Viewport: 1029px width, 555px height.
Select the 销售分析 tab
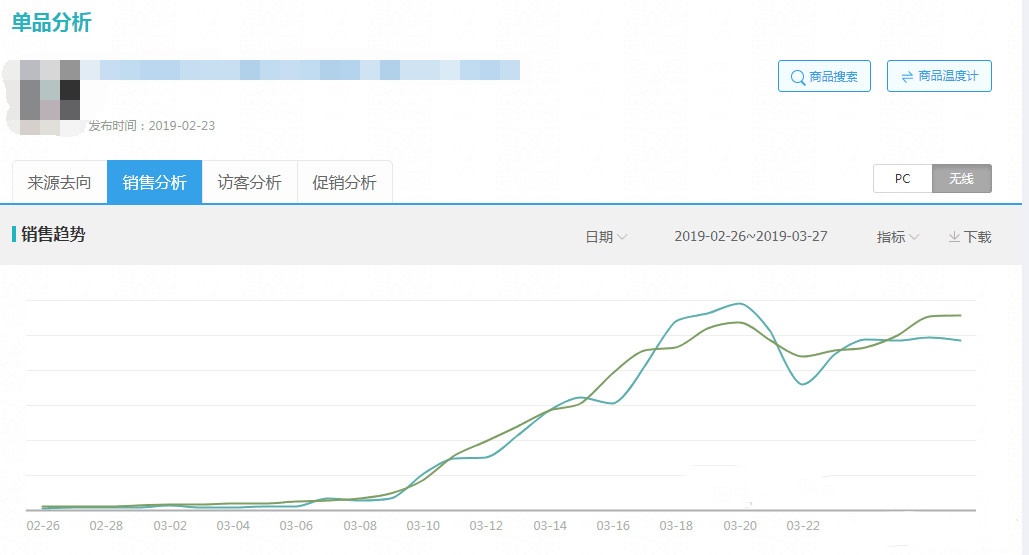coord(154,183)
